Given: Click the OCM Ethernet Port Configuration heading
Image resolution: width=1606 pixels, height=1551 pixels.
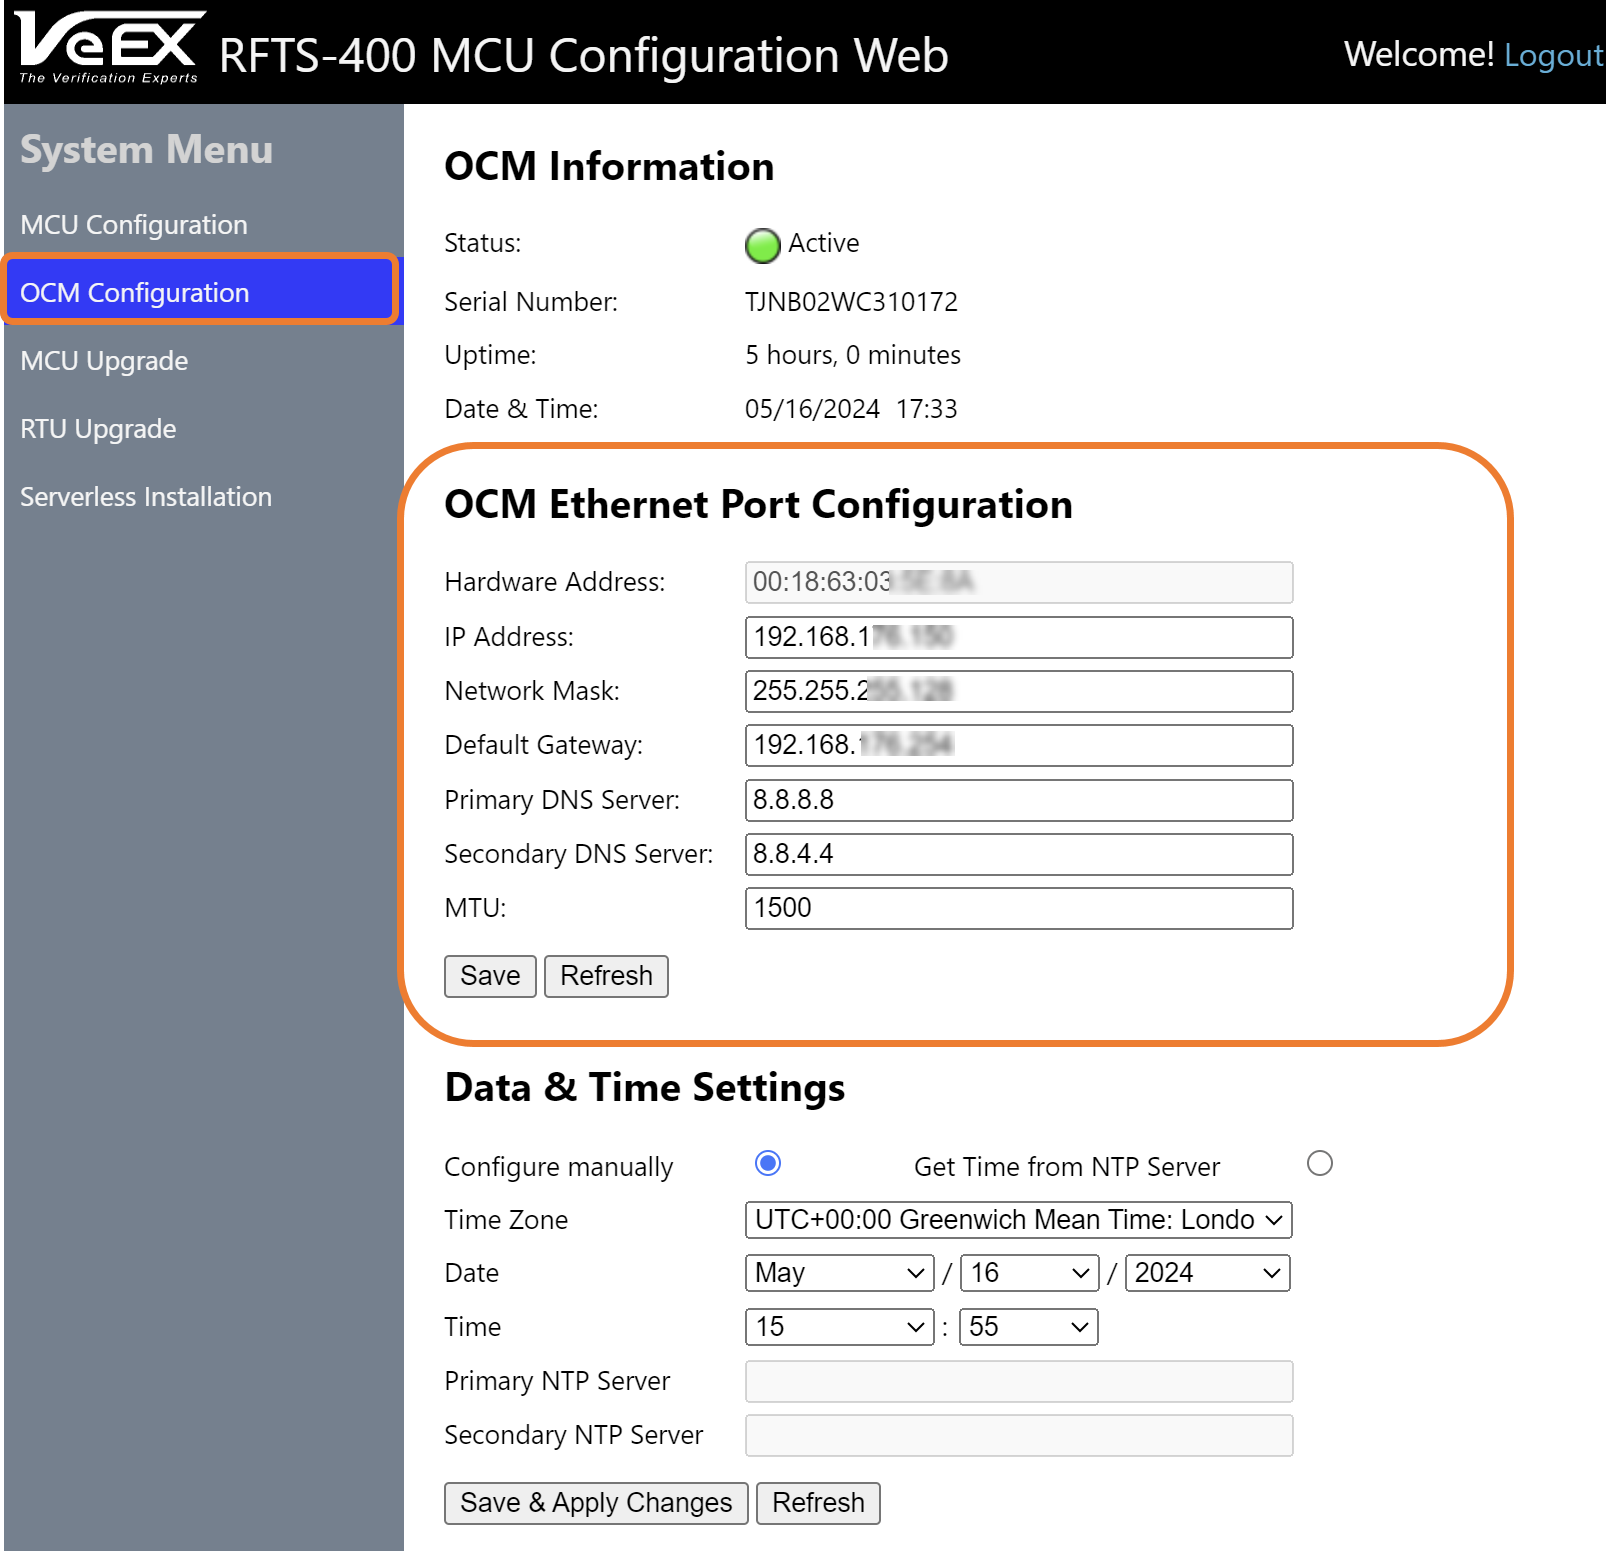Looking at the screenshot, I should [758, 505].
